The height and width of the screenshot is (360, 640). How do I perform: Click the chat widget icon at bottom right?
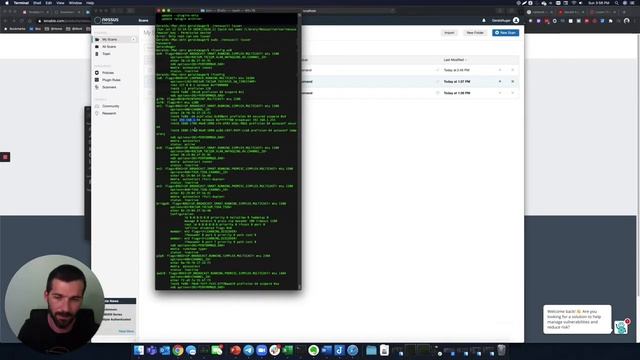pyautogui.click(x=621, y=327)
